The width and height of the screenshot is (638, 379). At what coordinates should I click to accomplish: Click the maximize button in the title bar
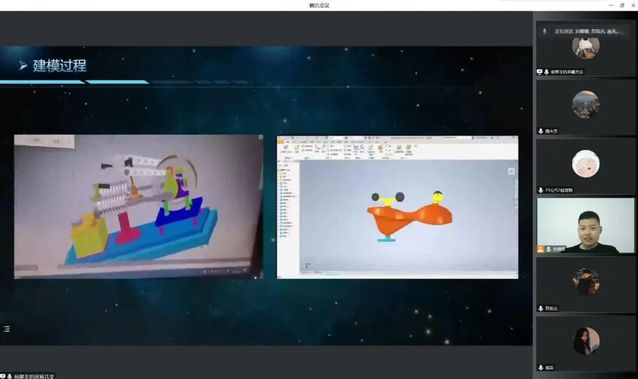(x=622, y=5)
